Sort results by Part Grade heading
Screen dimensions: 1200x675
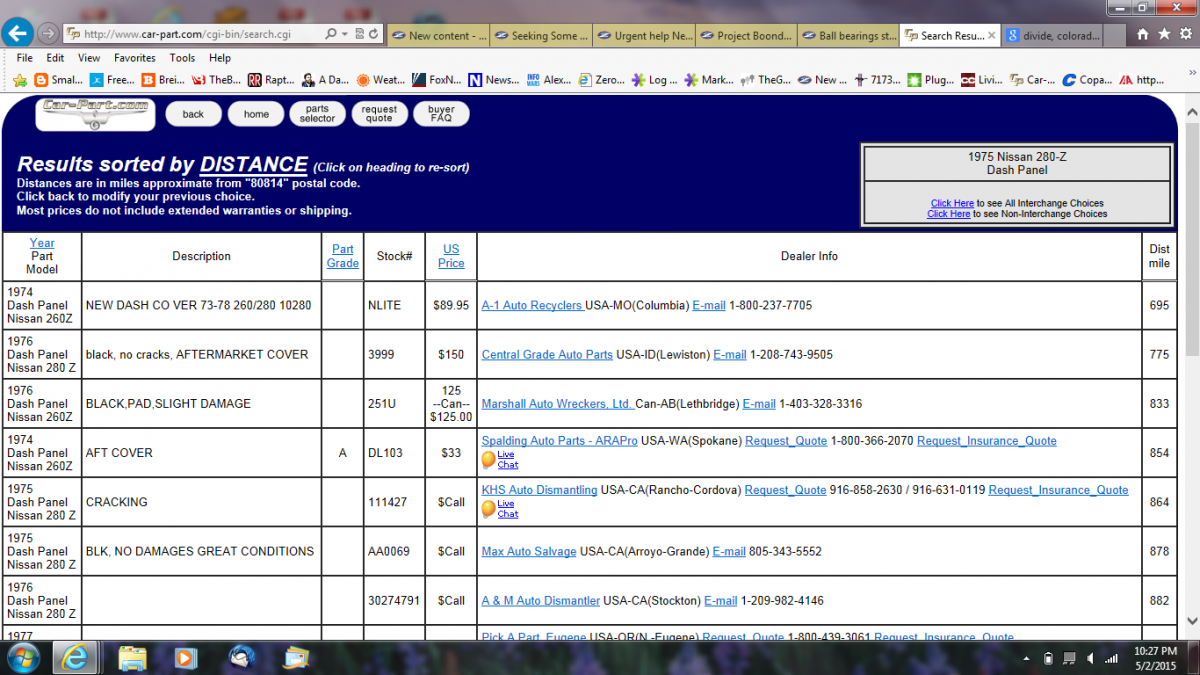[343, 257]
